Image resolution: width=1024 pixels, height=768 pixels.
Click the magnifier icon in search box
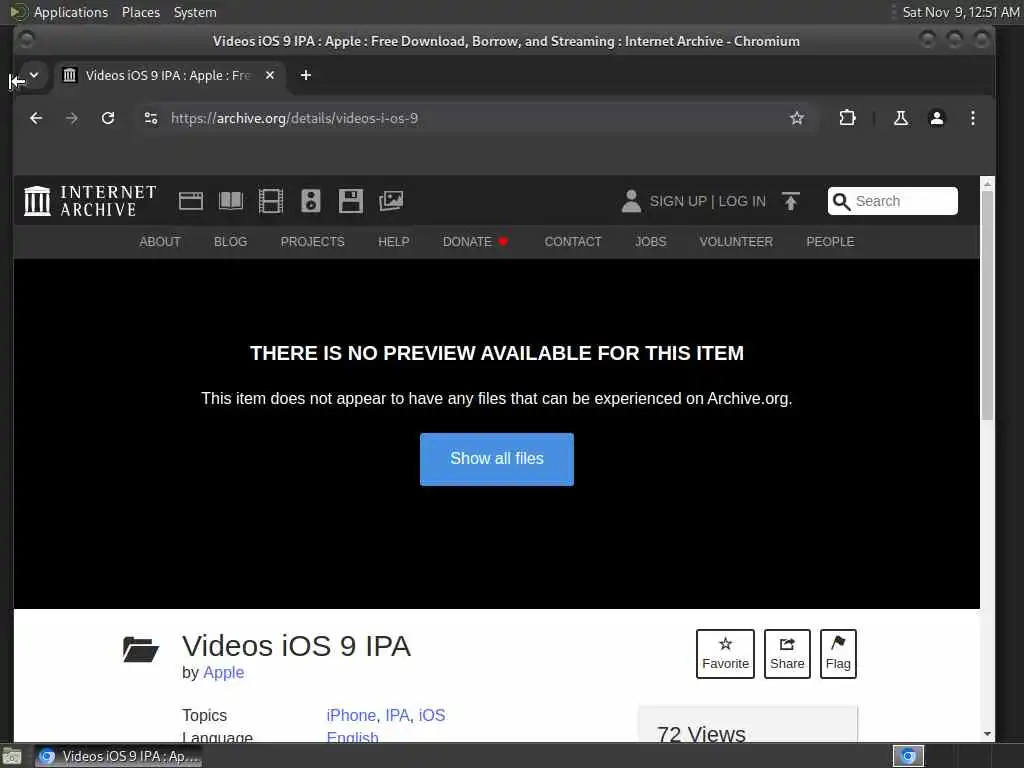[842, 201]
